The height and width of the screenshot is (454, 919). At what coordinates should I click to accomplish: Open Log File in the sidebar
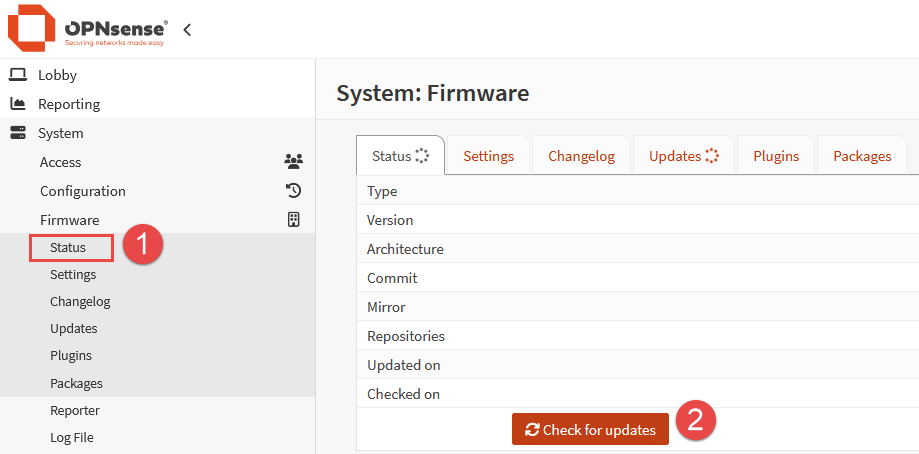pyautogui.click(x=72, y=437)
